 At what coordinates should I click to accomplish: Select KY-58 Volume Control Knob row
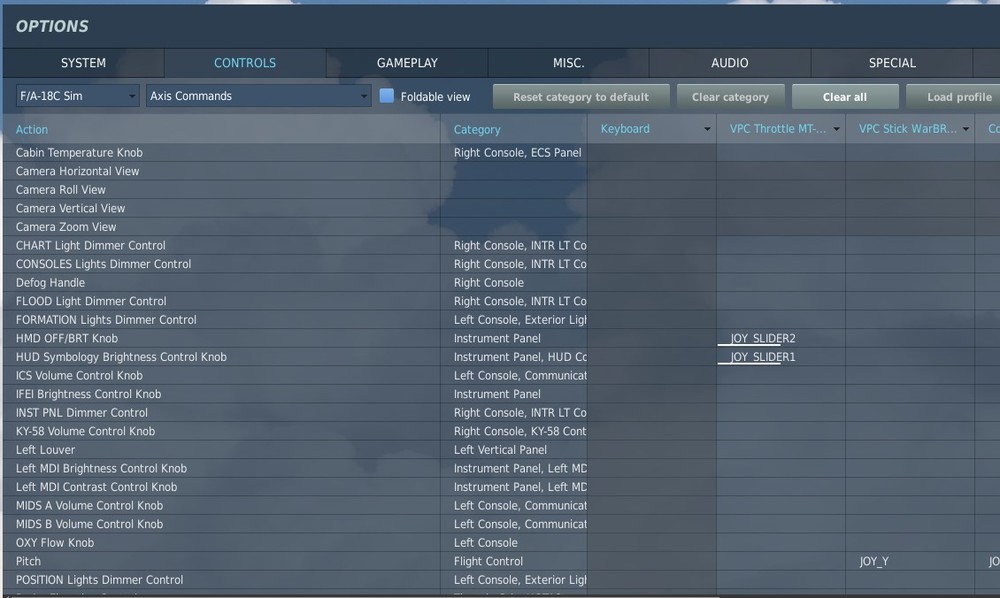click(x=221, y=431)
